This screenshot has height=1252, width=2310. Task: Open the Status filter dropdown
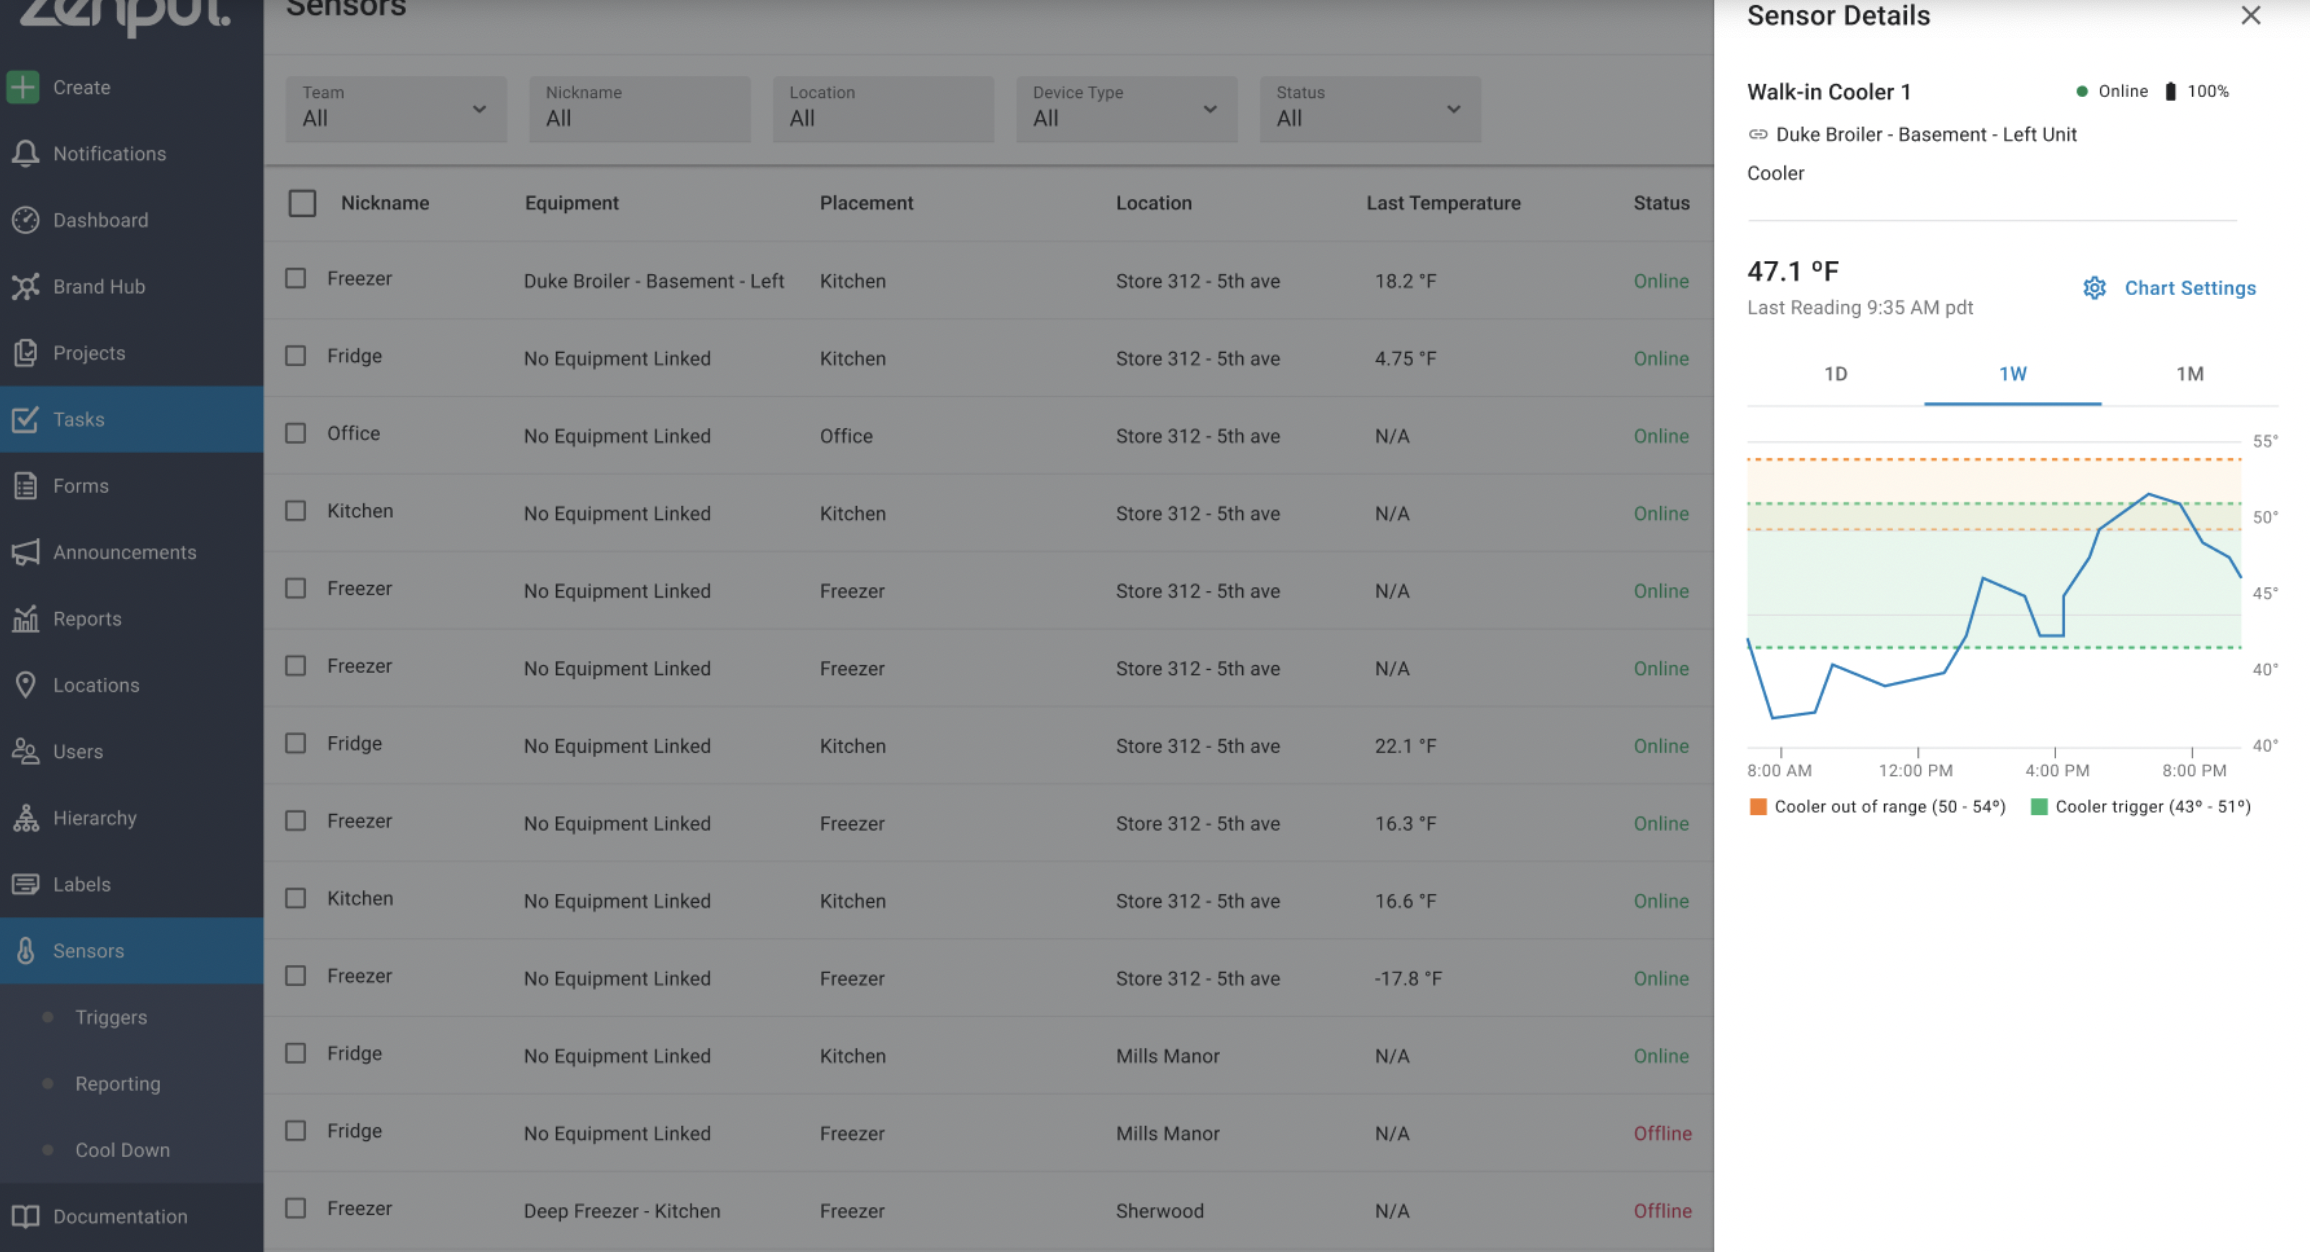(x=1370, y=109)
